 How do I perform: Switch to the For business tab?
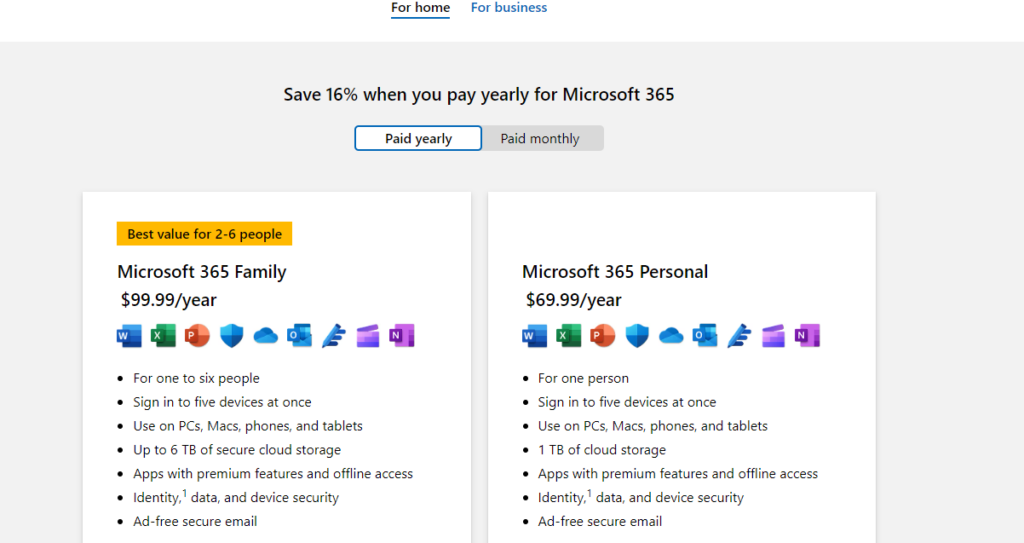point(509,8)
